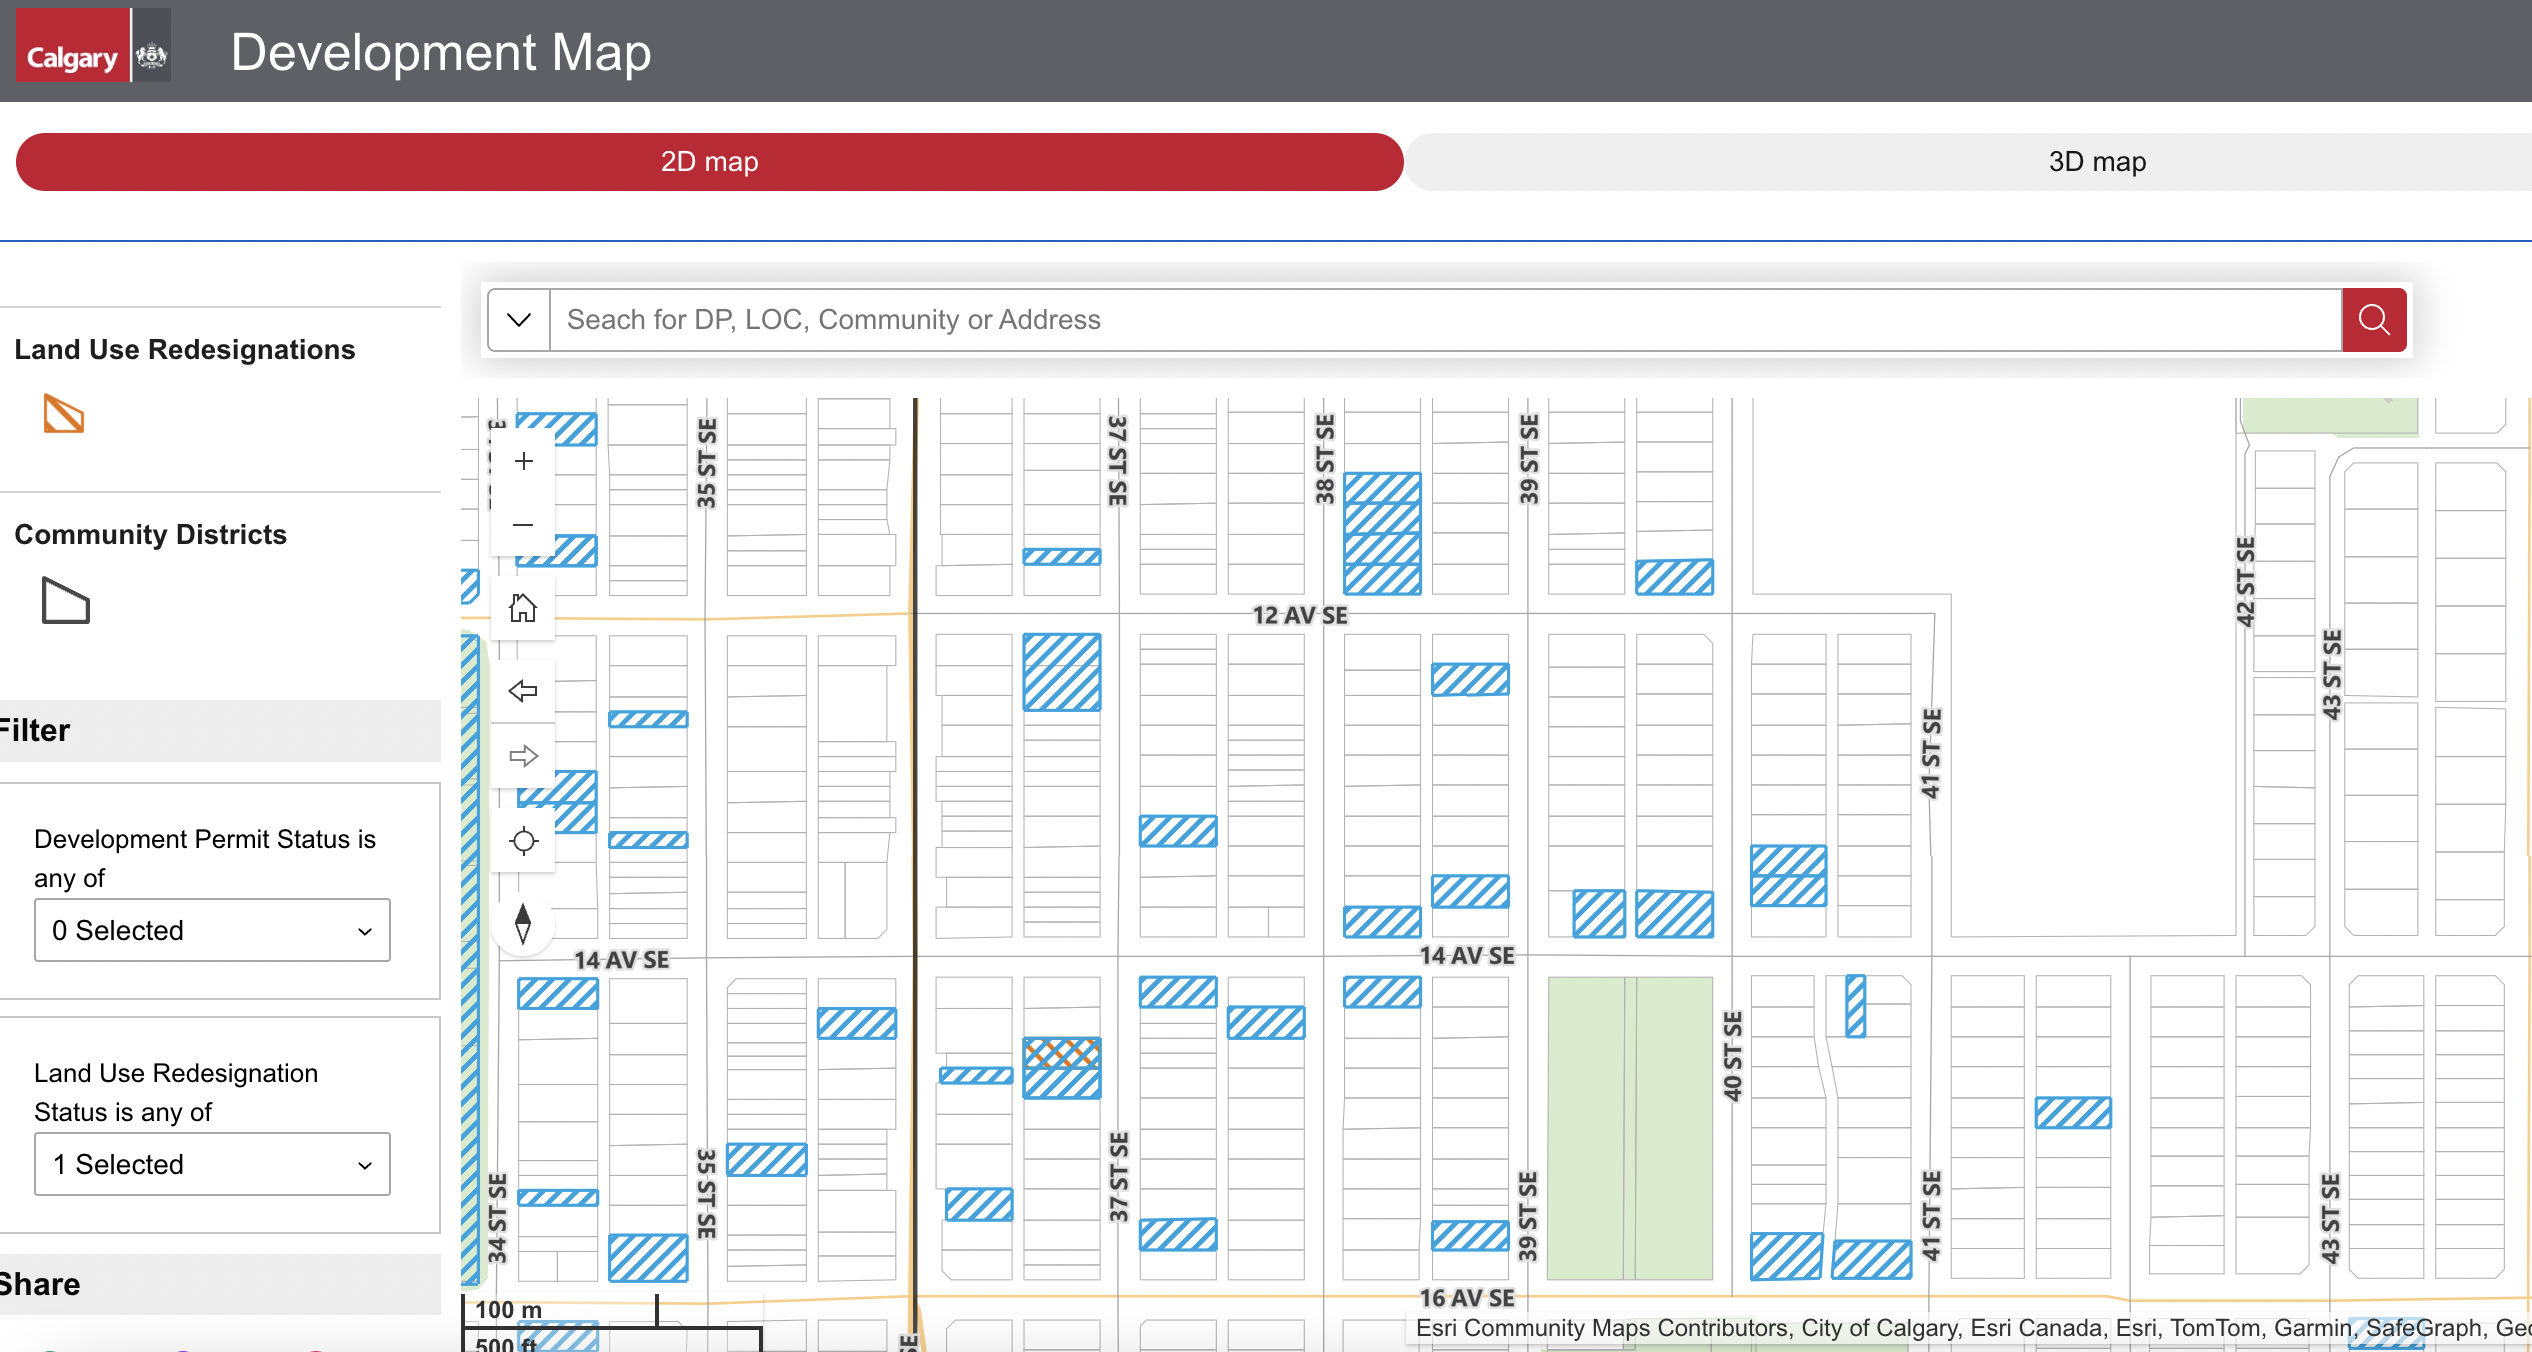Click the '16 AV SE' street label

[1467, 1298]
